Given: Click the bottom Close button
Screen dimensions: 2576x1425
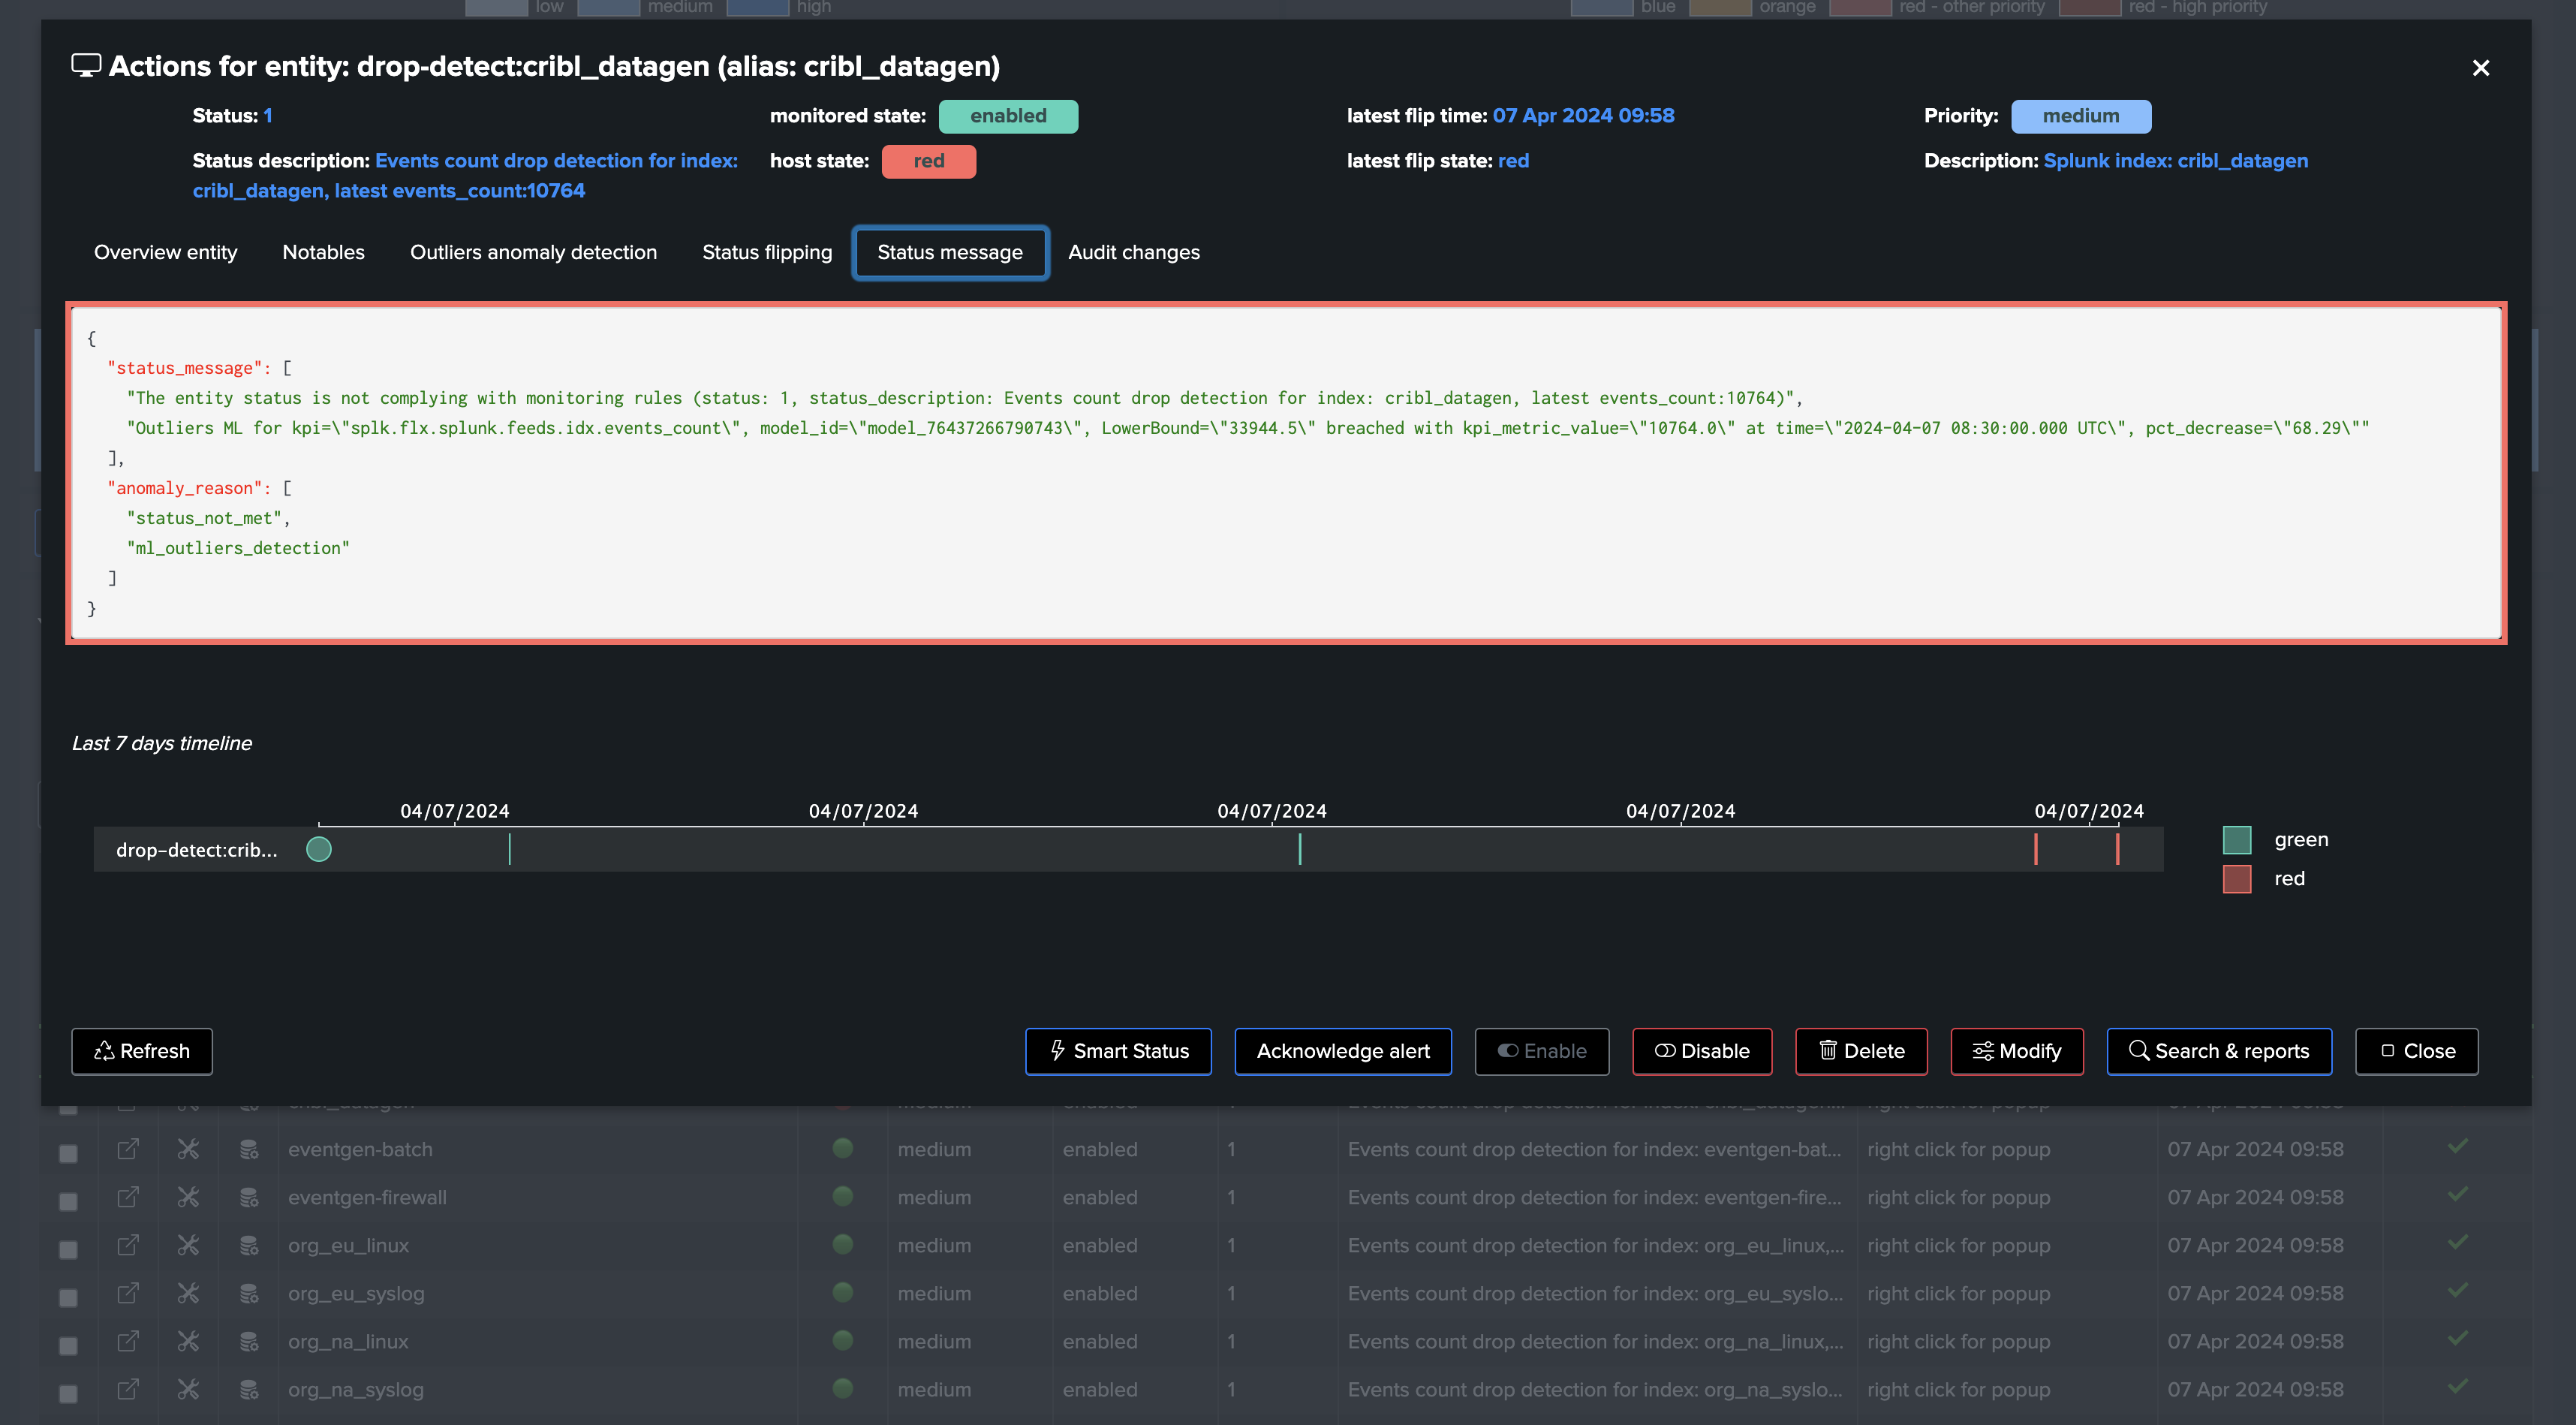Looking at the screenshot, I should coord(2416,1051).
